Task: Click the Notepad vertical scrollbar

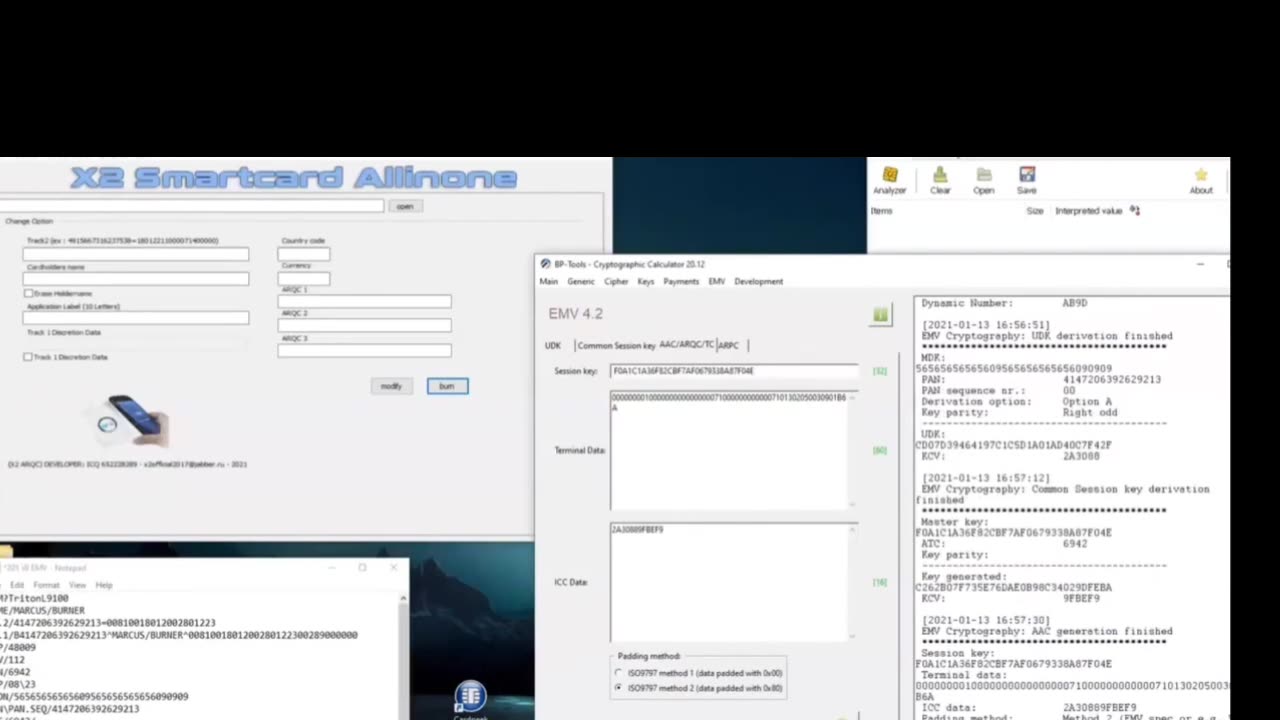Action: [x=403, y=655]
